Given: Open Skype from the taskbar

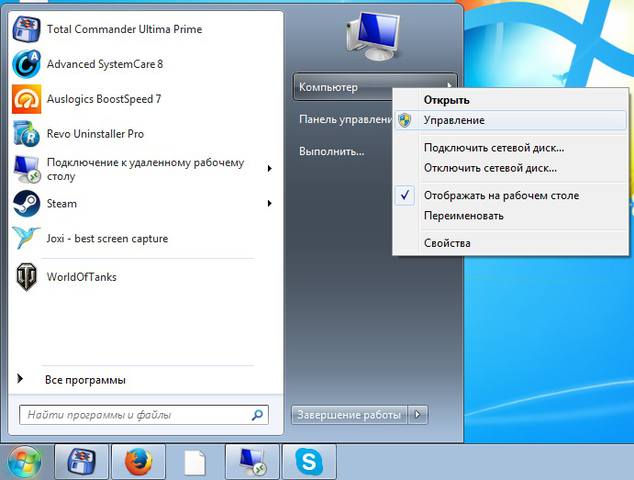Looking at the screenshot, I should click(x=309, y=462).
